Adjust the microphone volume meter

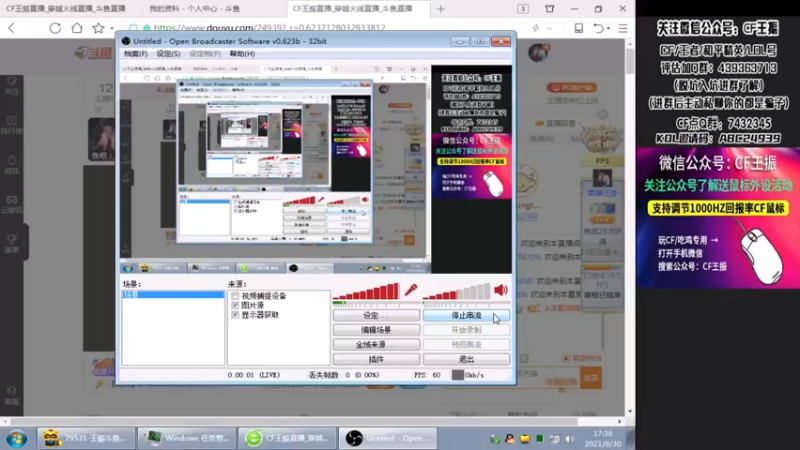click(366, 291)
